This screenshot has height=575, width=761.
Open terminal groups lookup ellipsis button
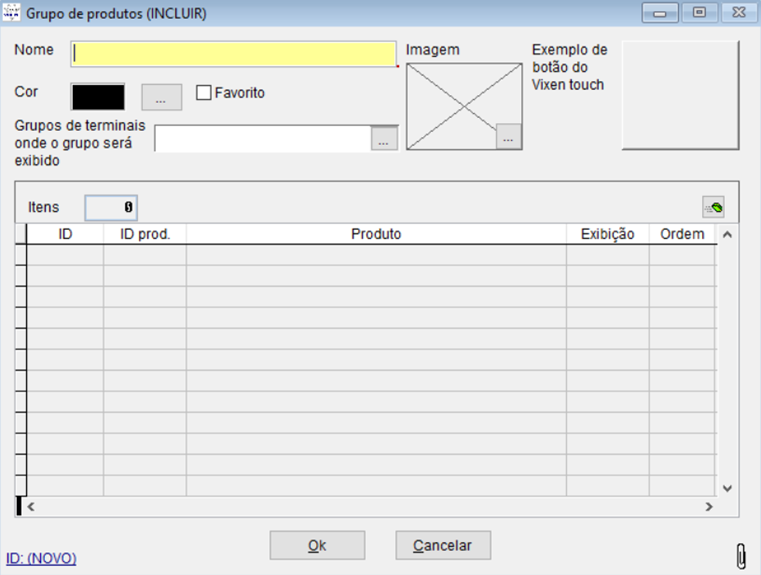click(384, 140)
